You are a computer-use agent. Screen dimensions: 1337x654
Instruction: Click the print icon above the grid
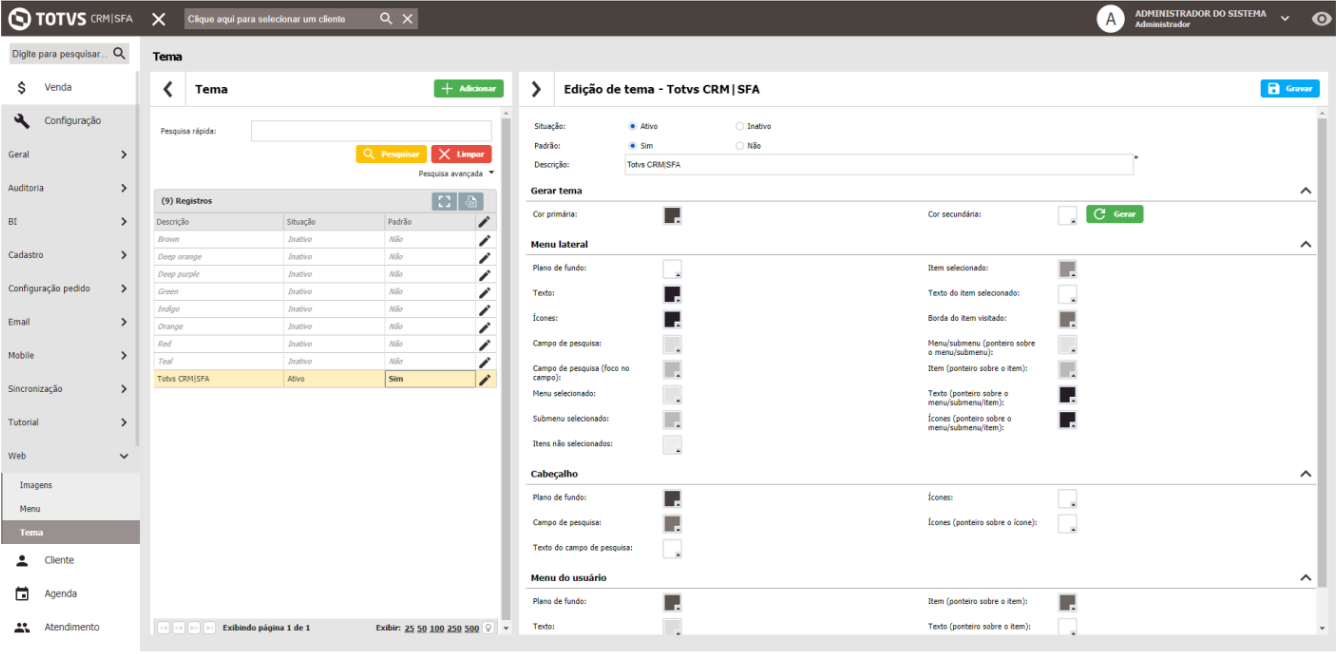point(470,201)
